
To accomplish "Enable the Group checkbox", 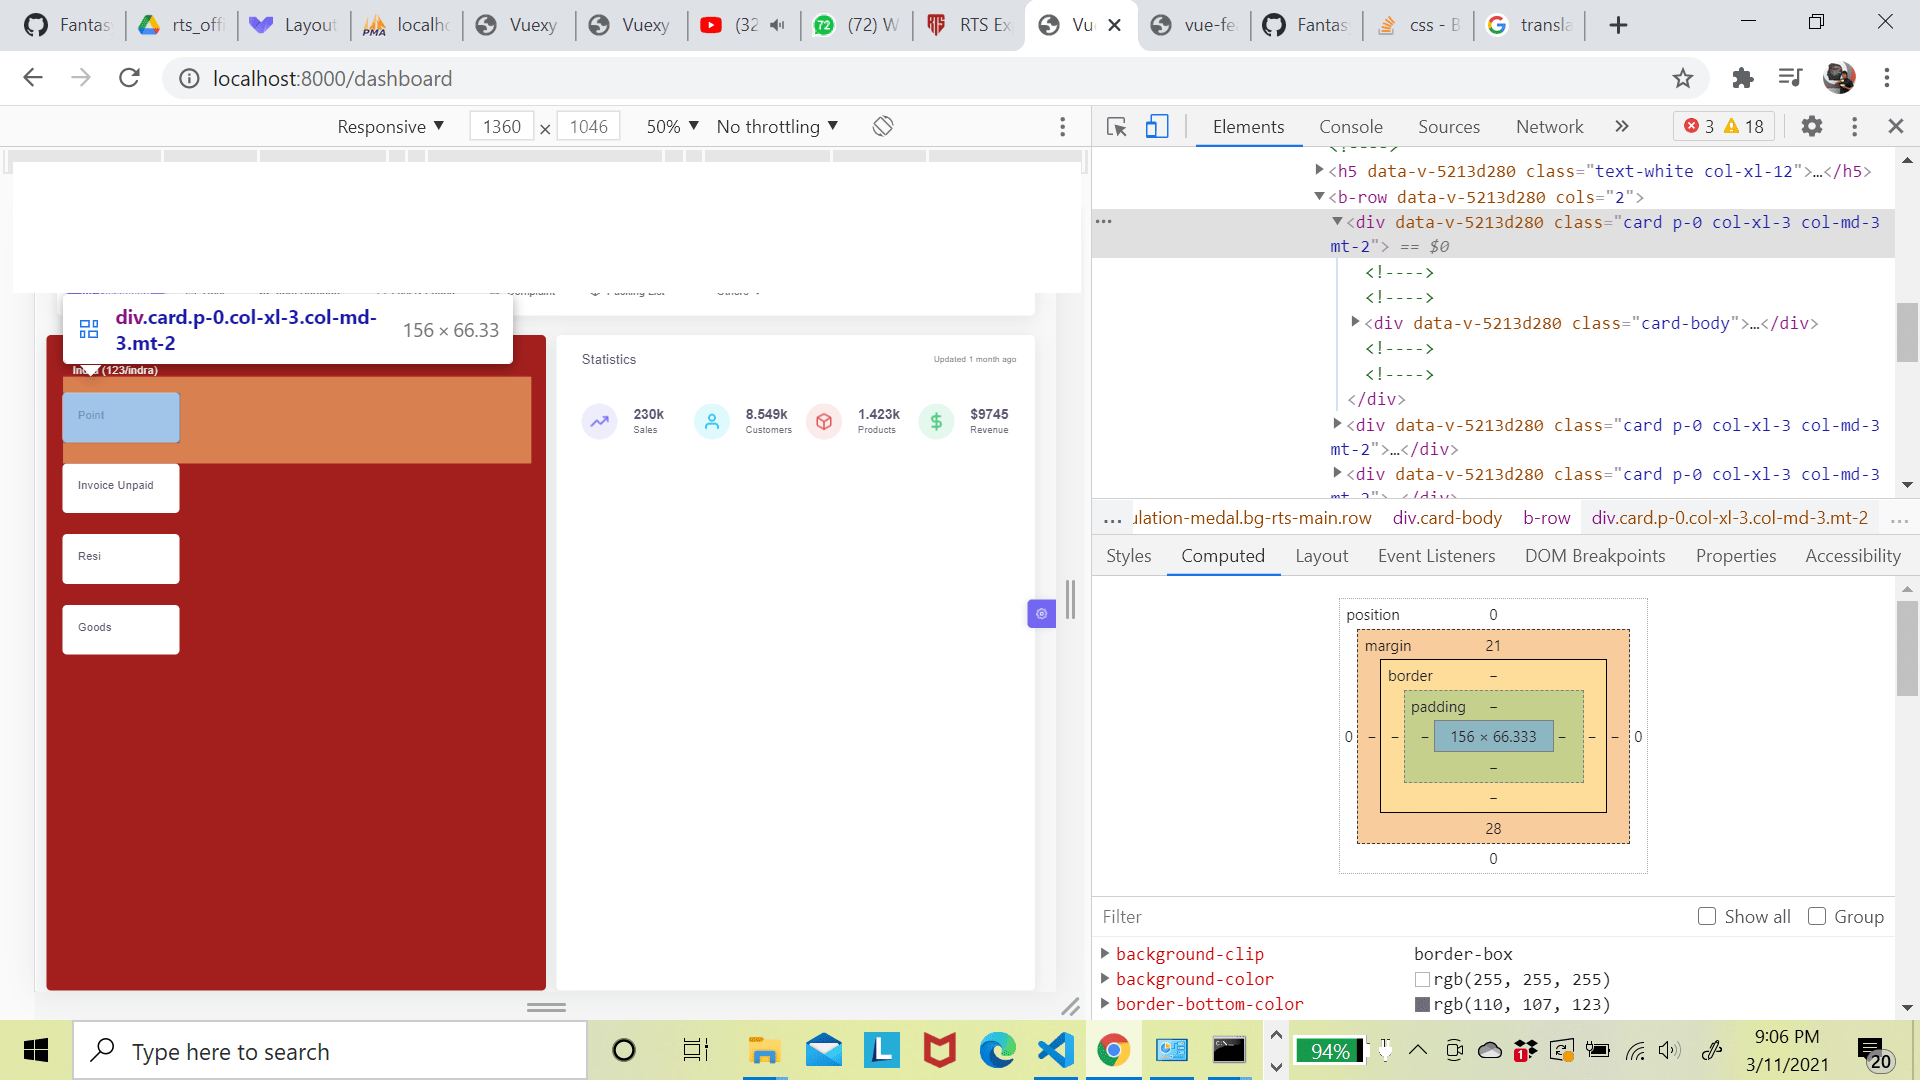I will coord(1816,916).
